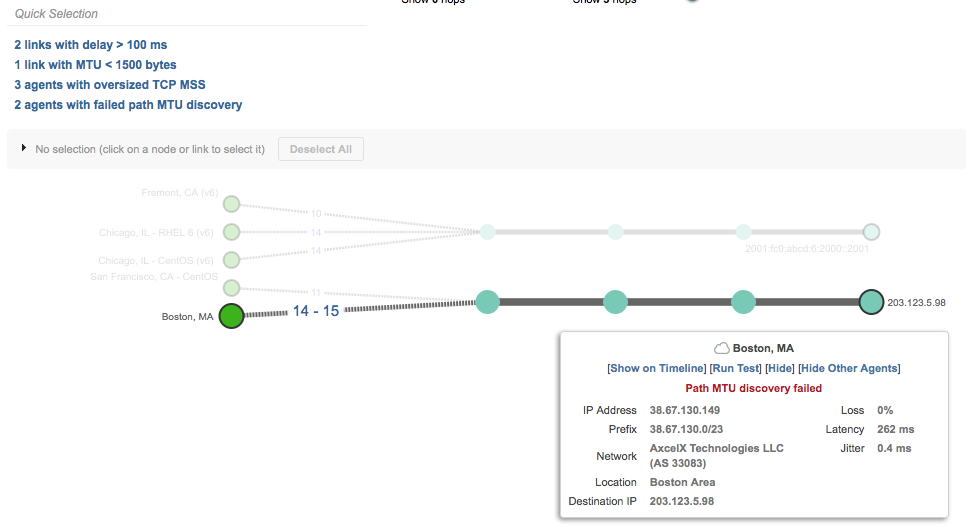This screenshot has height=532, width=966.
Task: Expand the No selection disclosure triangle
Action: pos(23,148)
